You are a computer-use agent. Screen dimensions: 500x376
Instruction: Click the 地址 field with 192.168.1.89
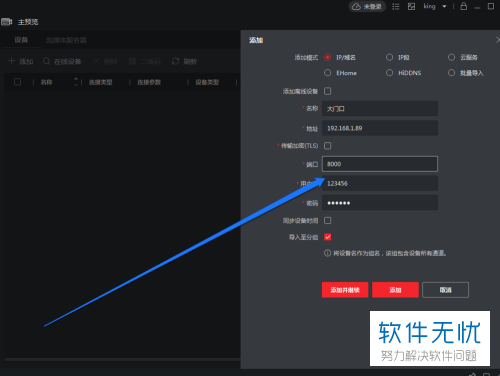[x=380, y=128]
